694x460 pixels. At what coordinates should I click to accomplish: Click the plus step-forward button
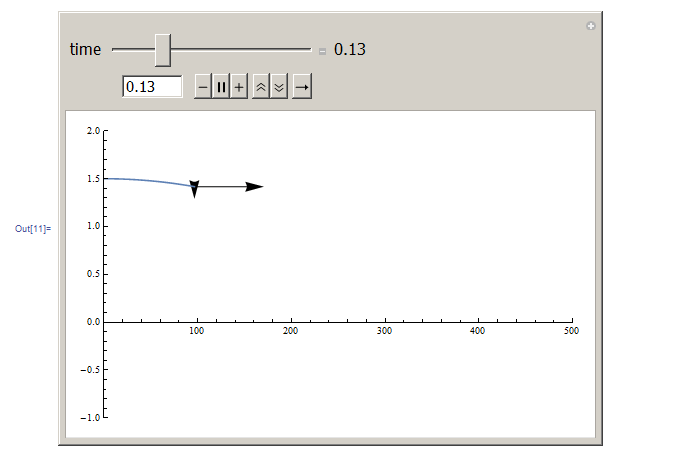tap(239, 86)
